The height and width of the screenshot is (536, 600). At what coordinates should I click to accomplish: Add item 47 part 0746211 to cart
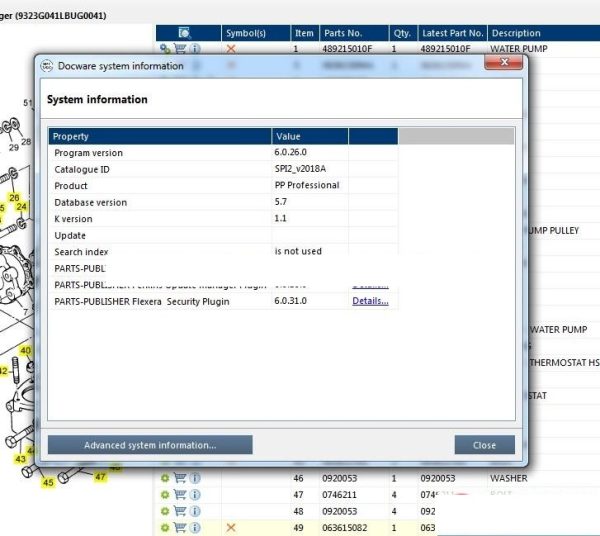tap(180, 494)
